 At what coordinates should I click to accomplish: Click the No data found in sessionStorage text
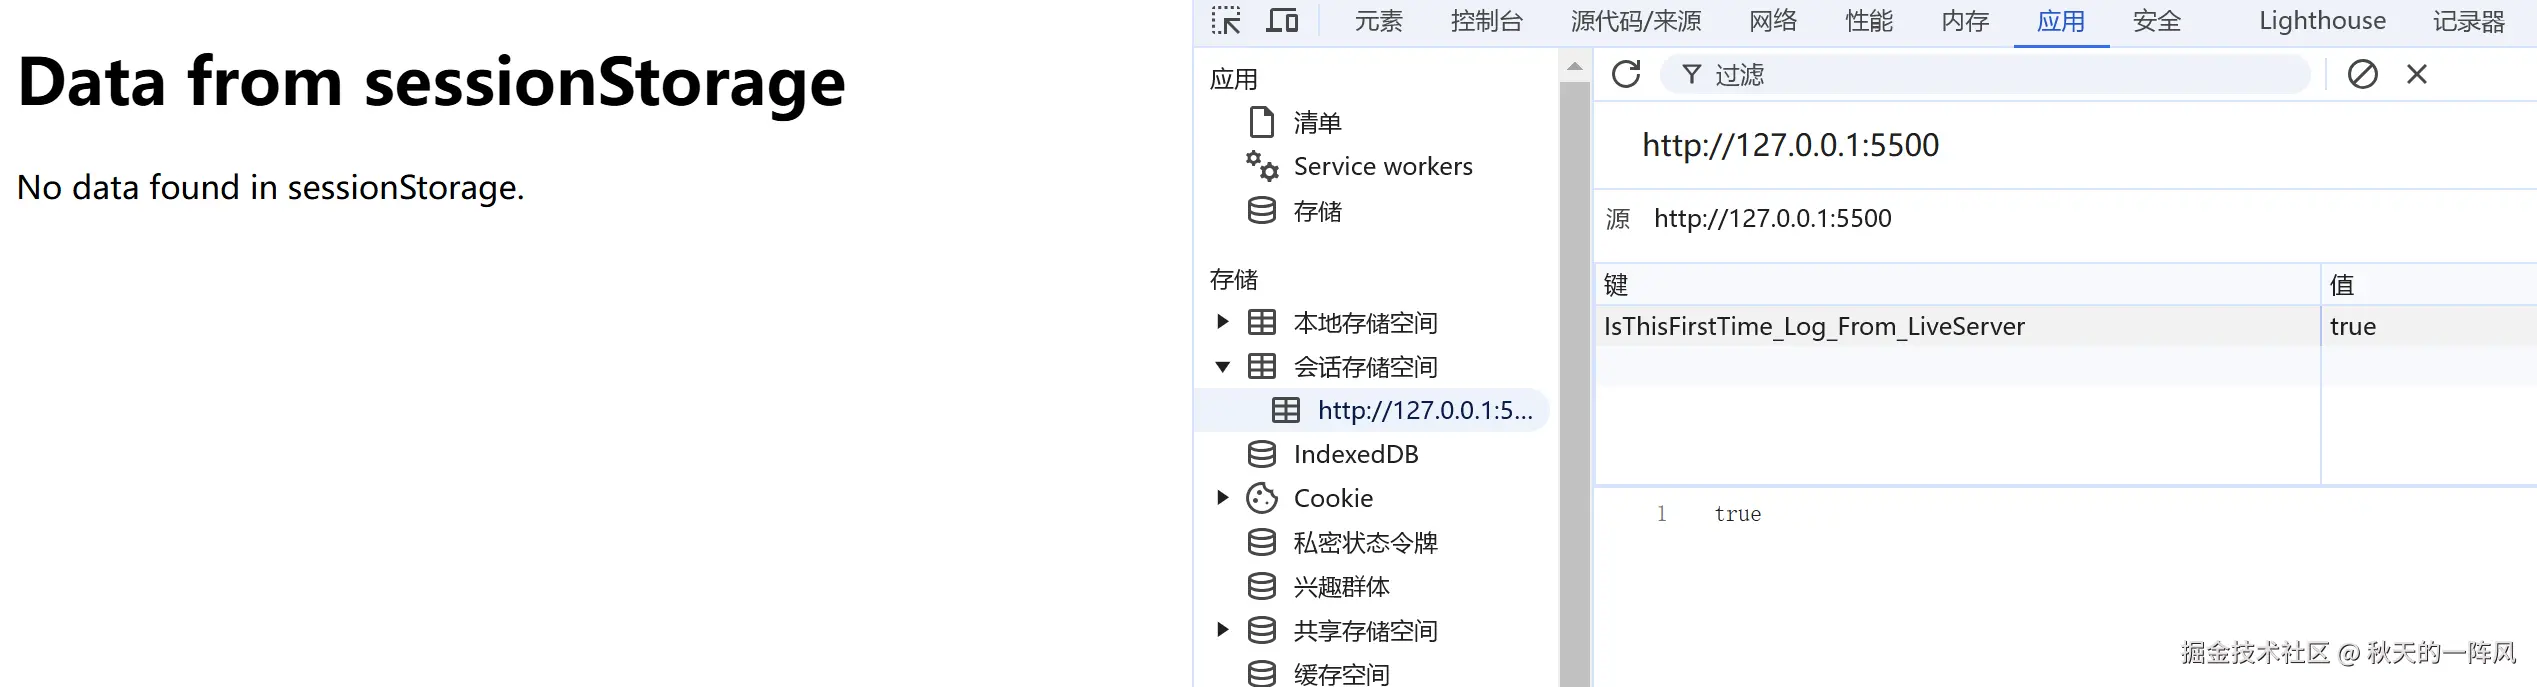270,187
